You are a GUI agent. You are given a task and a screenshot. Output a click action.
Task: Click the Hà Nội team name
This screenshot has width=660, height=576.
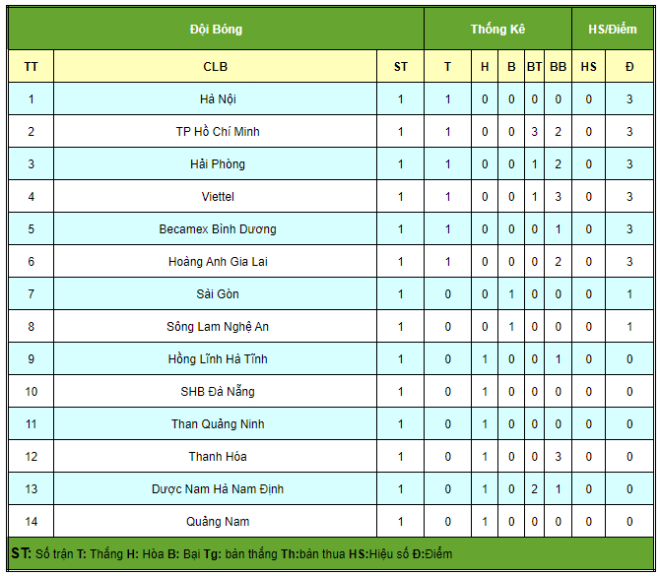[217, 99]
